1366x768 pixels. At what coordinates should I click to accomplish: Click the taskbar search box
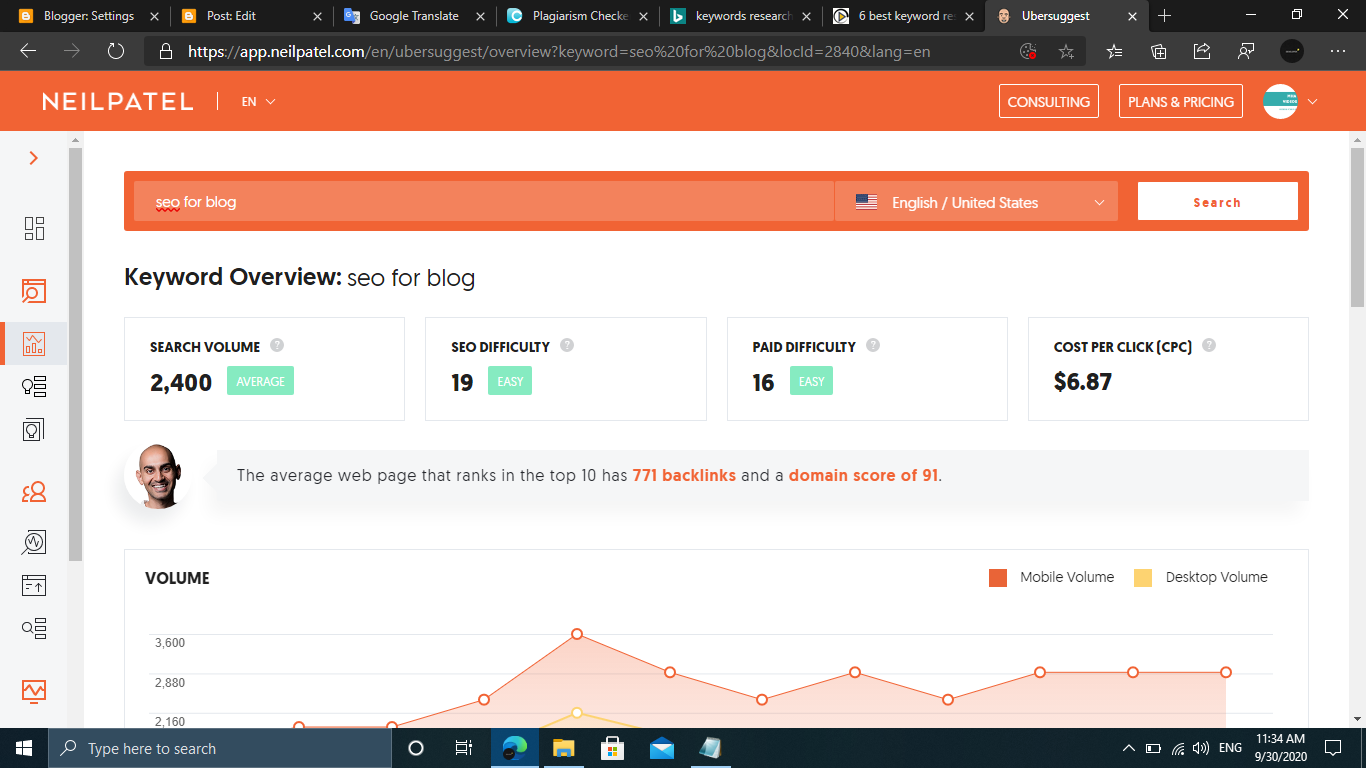[x=220, y=748]
